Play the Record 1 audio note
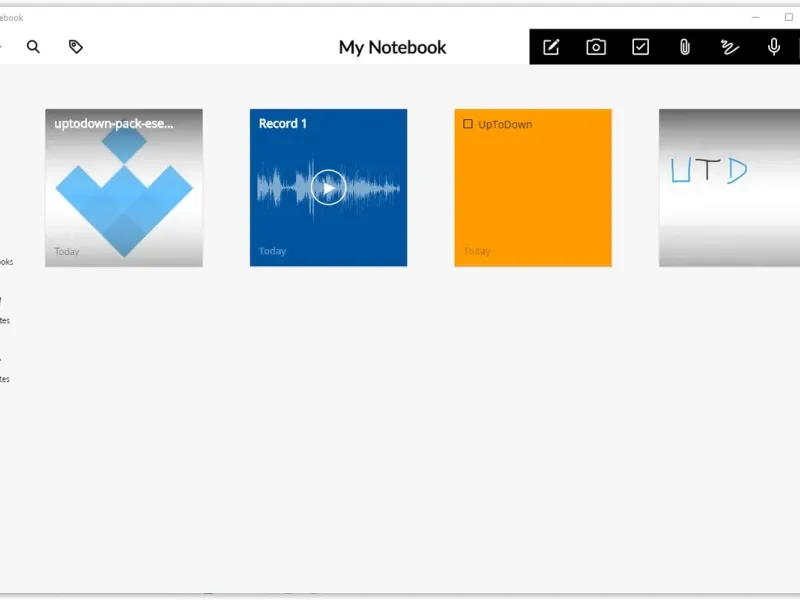800x600 pixels. (328, 187)
